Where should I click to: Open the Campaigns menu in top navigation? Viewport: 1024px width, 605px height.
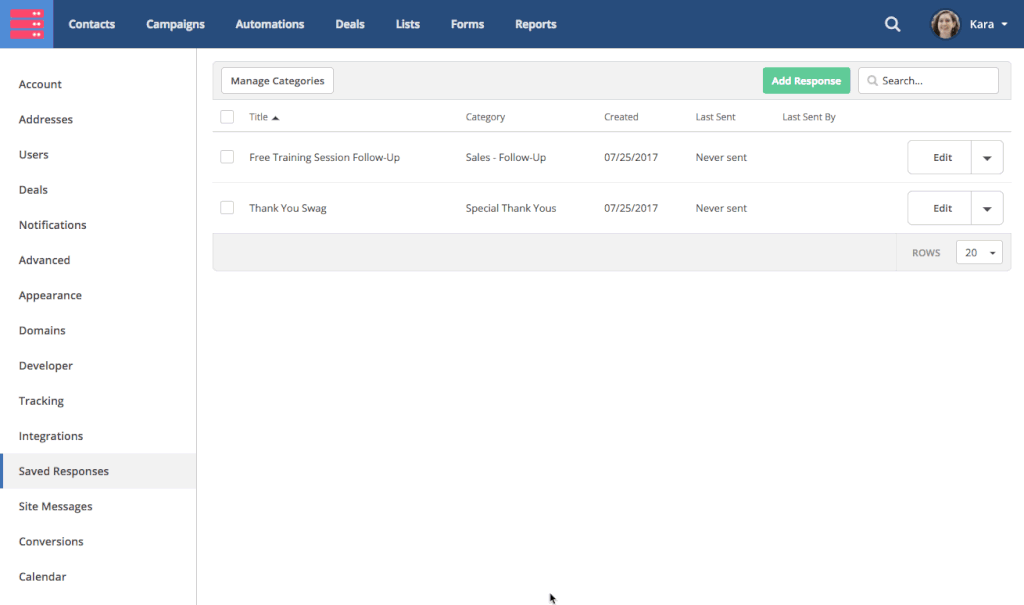coord(175,24)
